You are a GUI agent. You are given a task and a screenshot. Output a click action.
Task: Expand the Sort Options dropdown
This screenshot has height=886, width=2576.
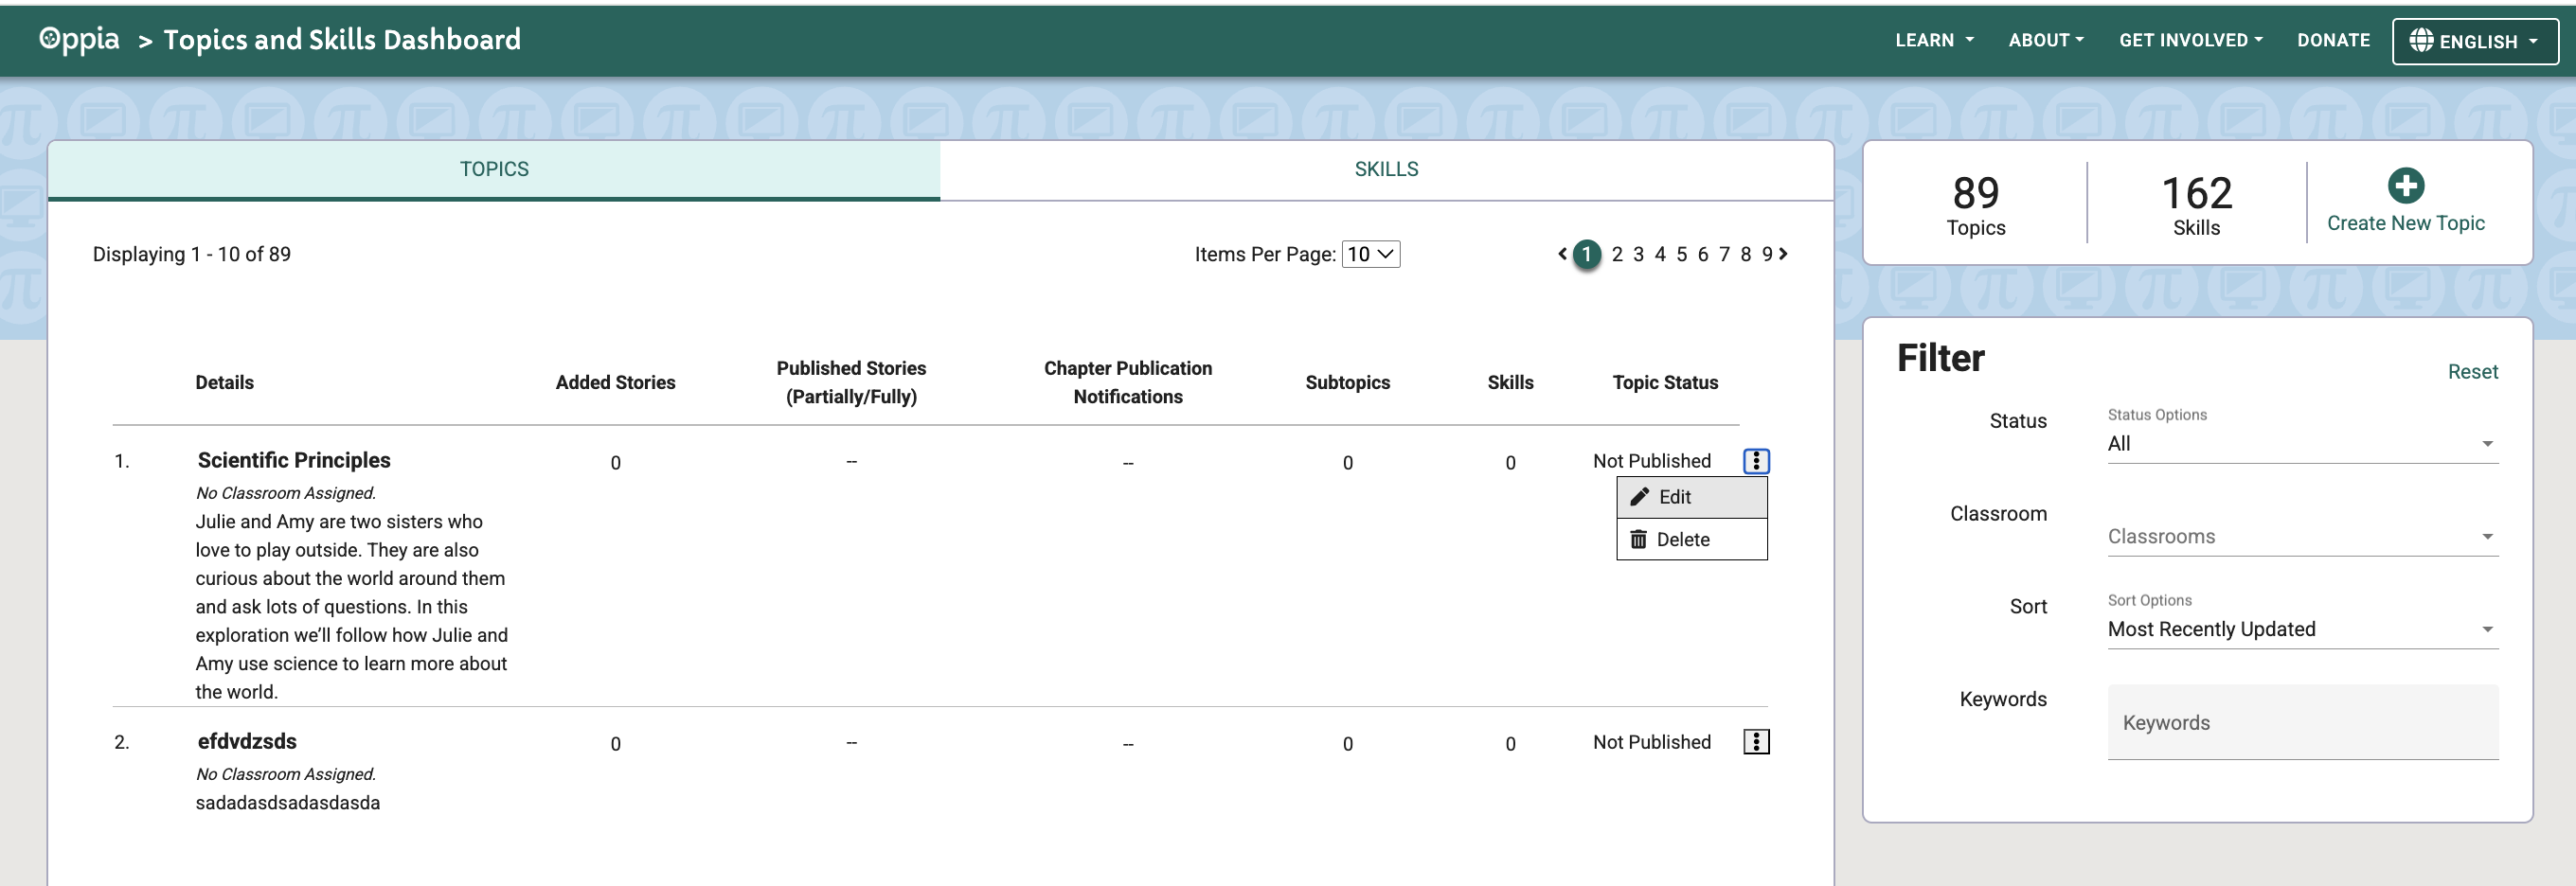2302,630
